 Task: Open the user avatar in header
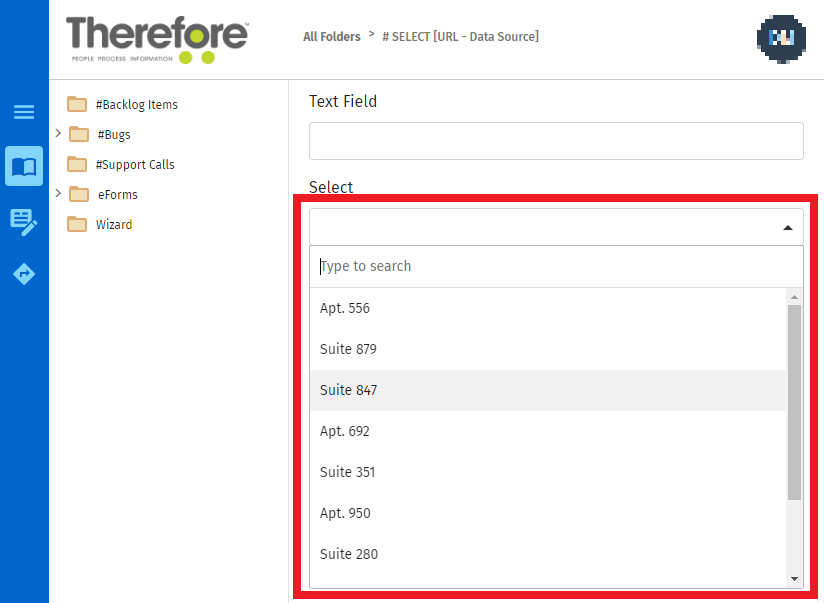coord(781,39)
